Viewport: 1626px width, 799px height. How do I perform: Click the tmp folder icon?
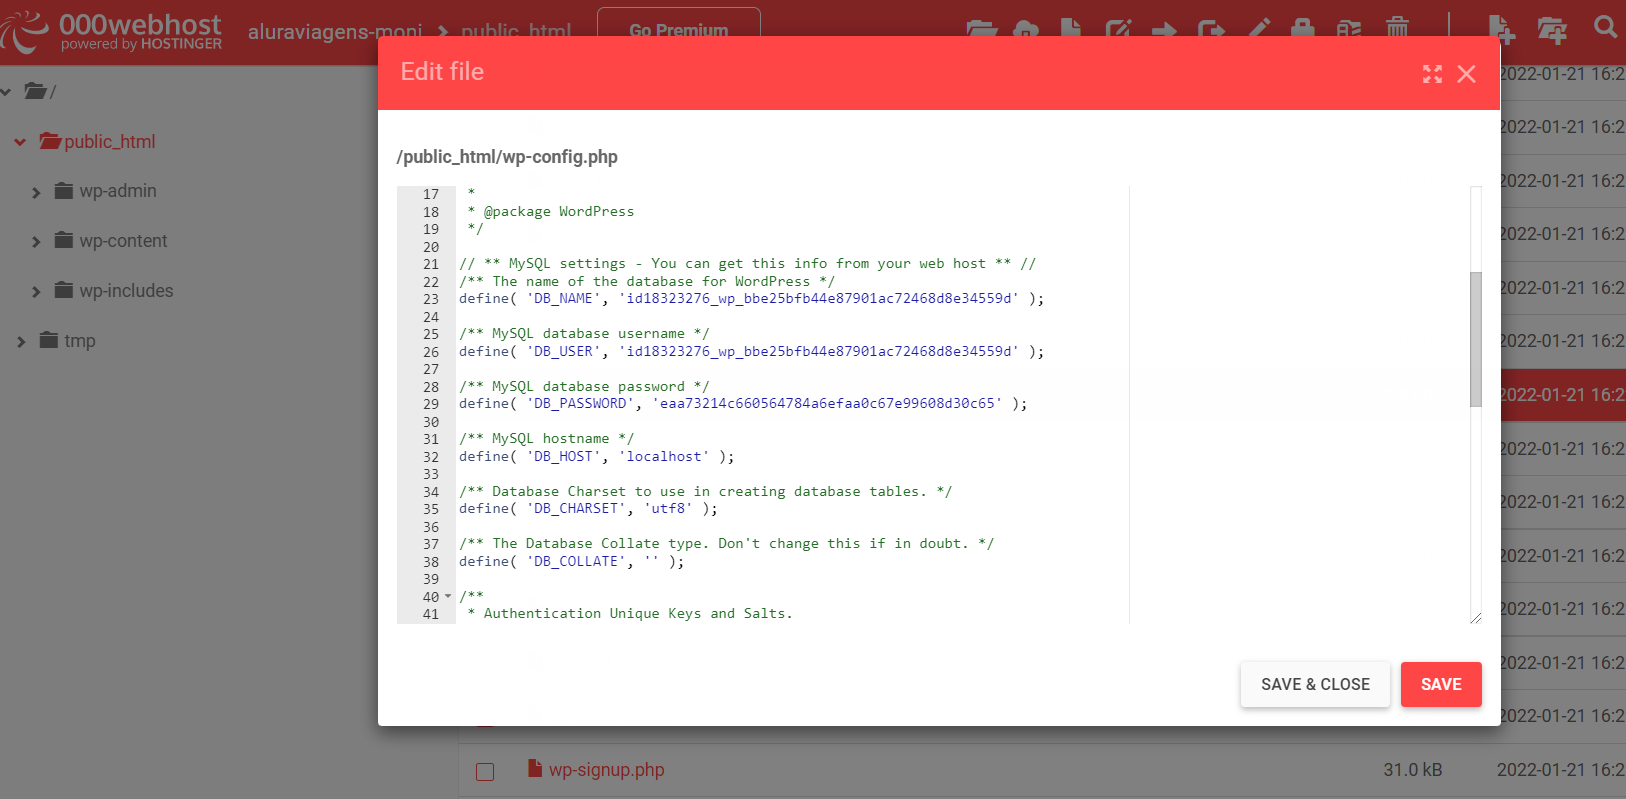click(49, 340)
